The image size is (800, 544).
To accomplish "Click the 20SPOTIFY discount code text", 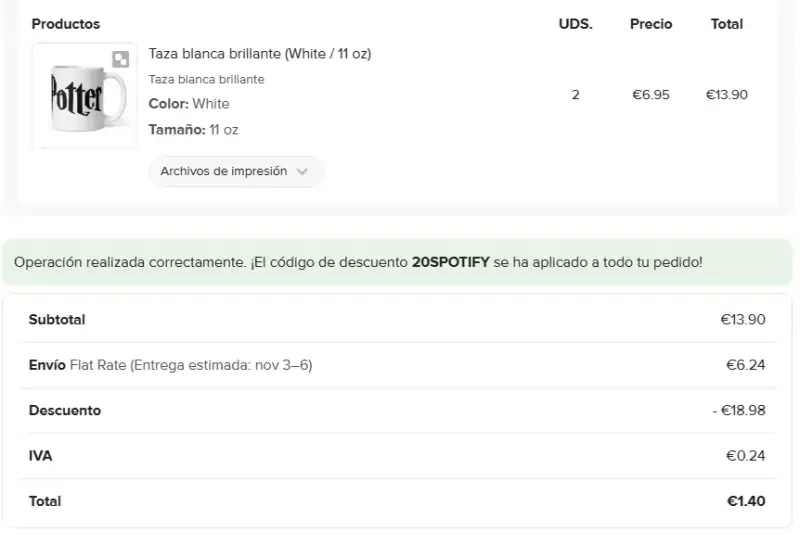I will coord(451,262).
